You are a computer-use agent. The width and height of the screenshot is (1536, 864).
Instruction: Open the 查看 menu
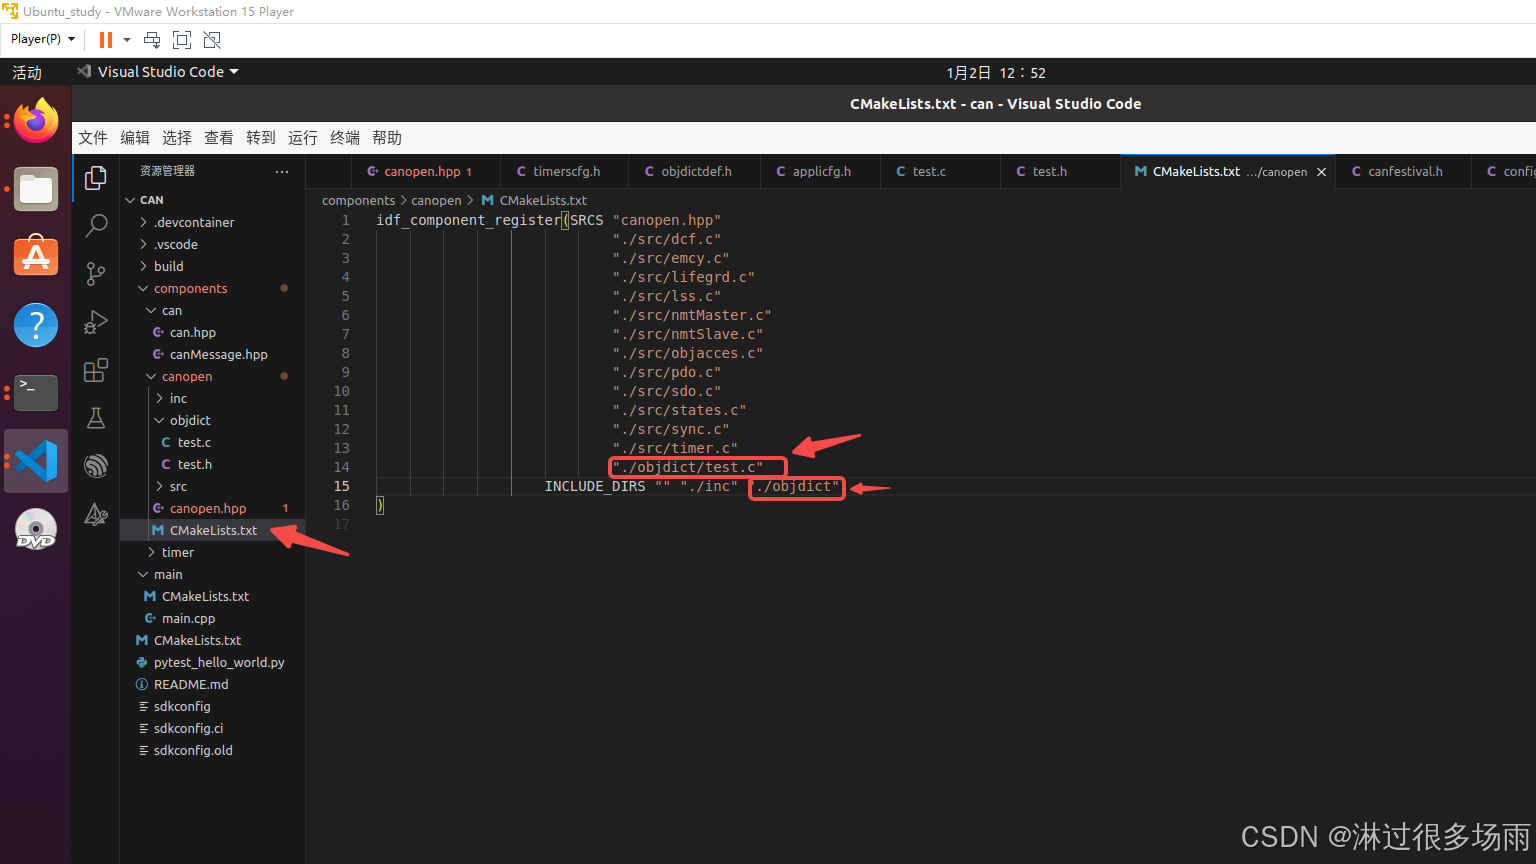tap(219, 138)
